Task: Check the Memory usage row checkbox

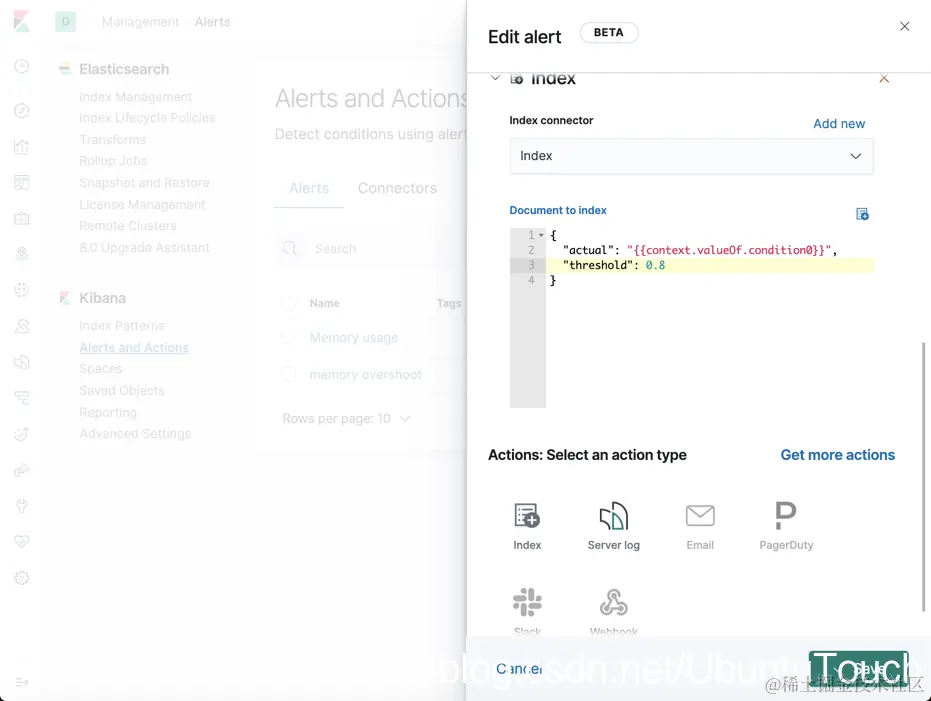Action: point(289,337)
